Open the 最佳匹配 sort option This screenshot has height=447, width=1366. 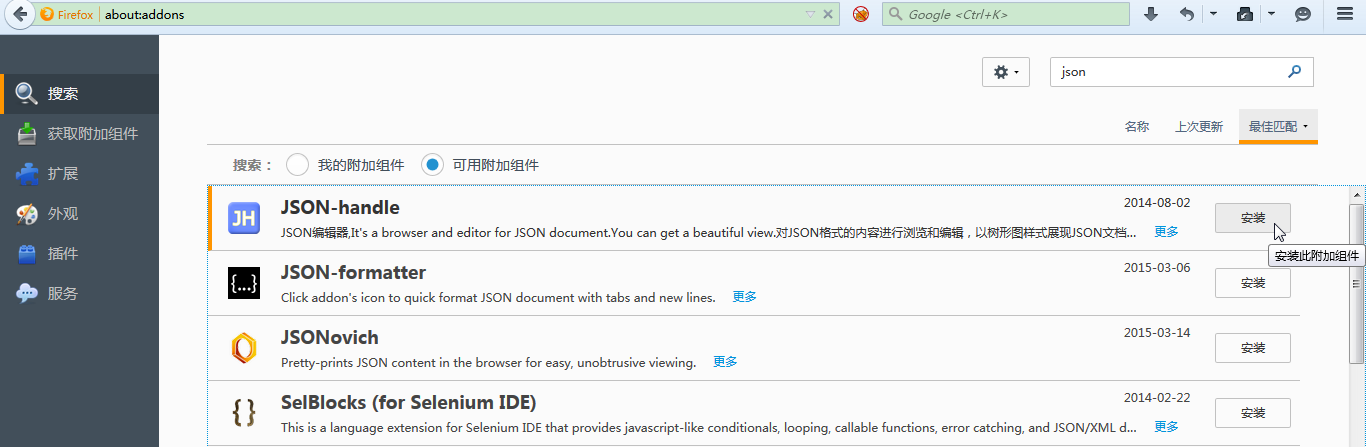[x=1278, y=126]
